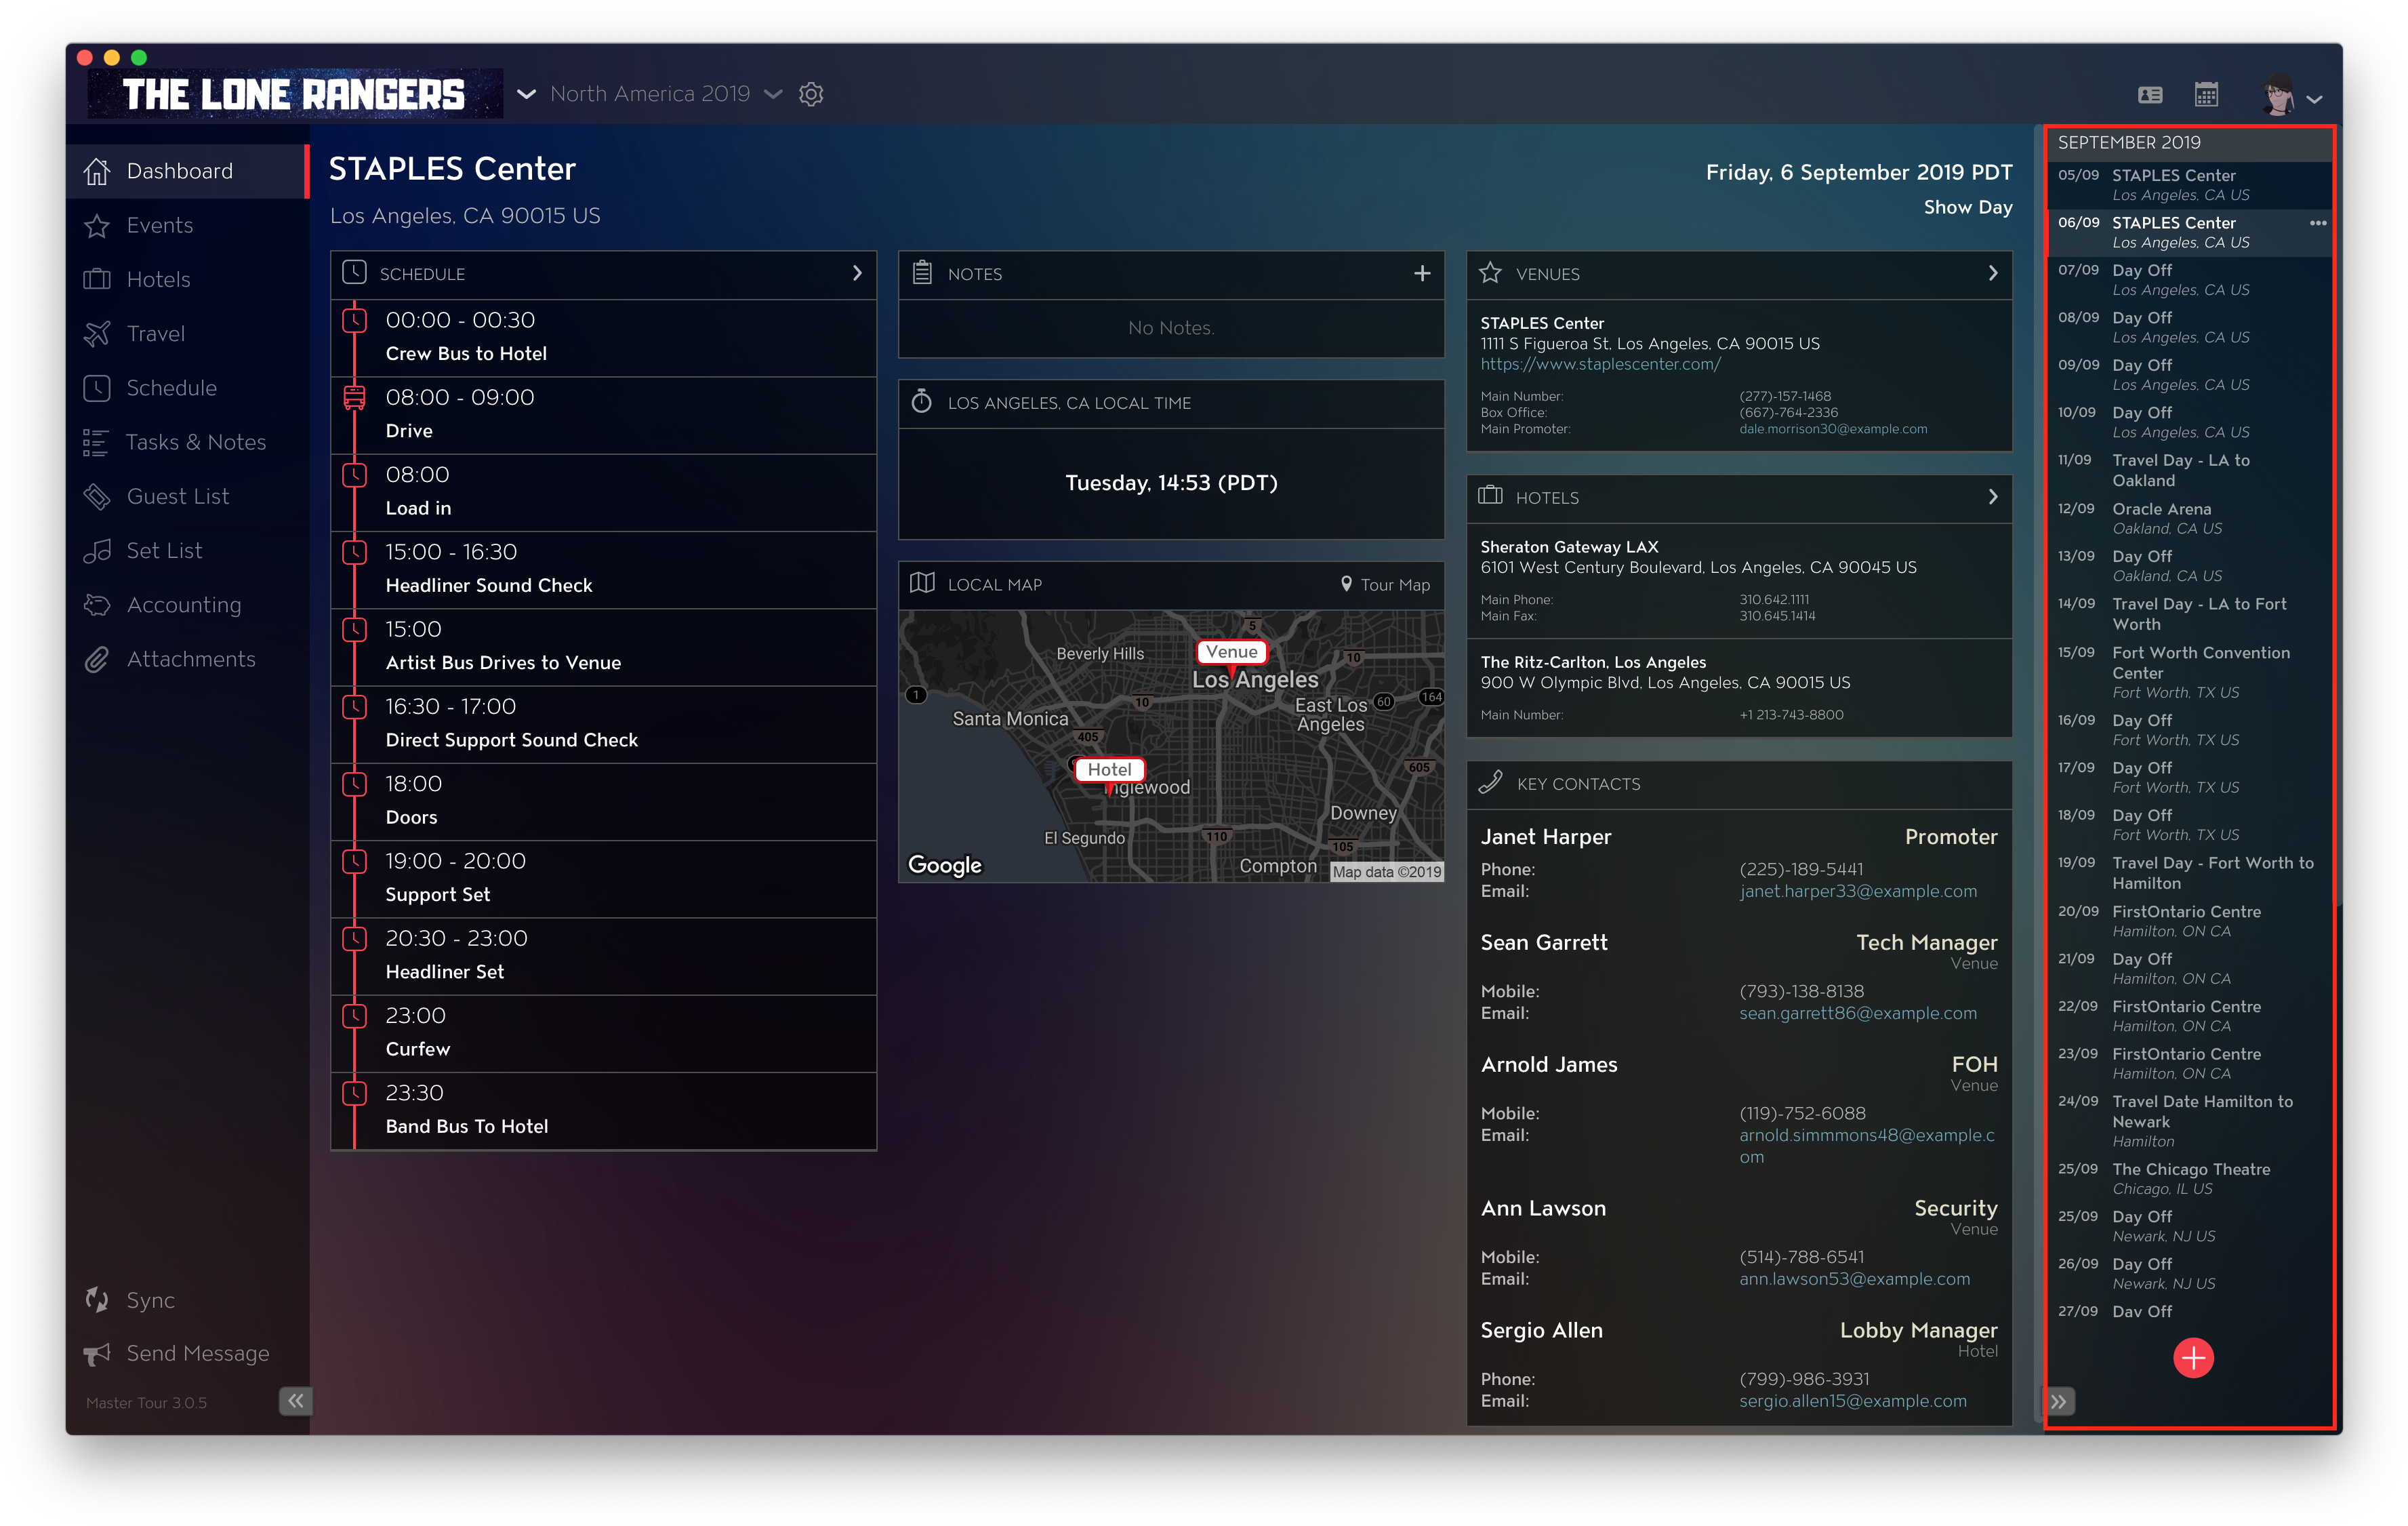Add a new date with red plus button
Image resolution: width=2408 pixels, height=1526 pixels.
pyautogui.click(x=2193, y=1357)
